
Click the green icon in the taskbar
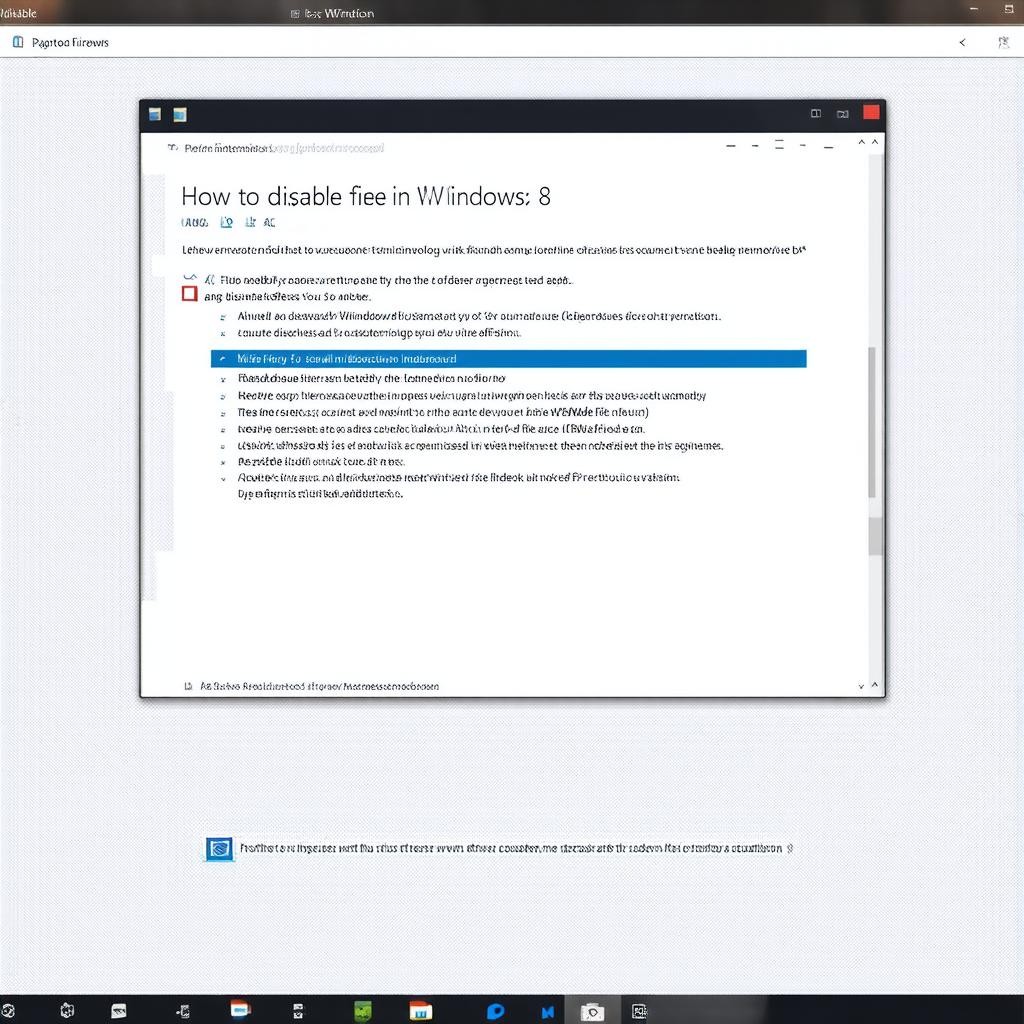364,1011
